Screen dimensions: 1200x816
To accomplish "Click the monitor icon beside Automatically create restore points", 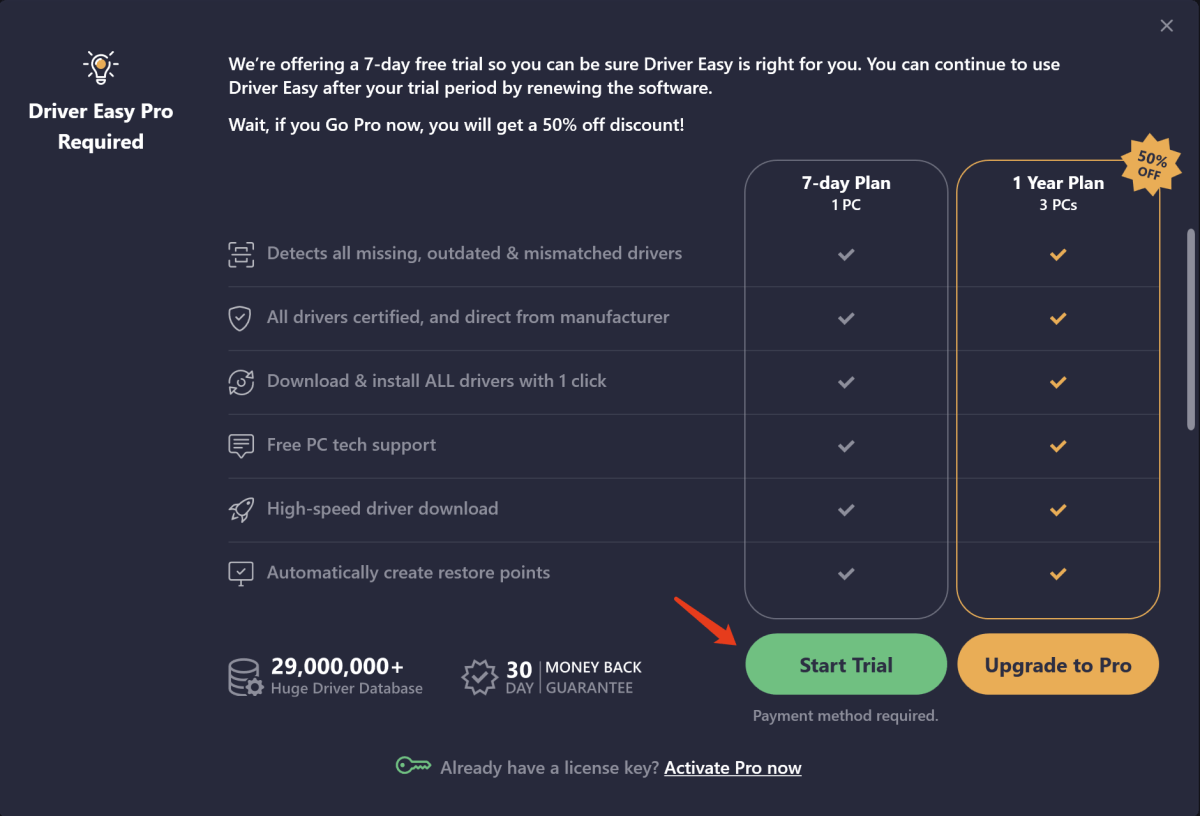I will click(x=241, y=574).
